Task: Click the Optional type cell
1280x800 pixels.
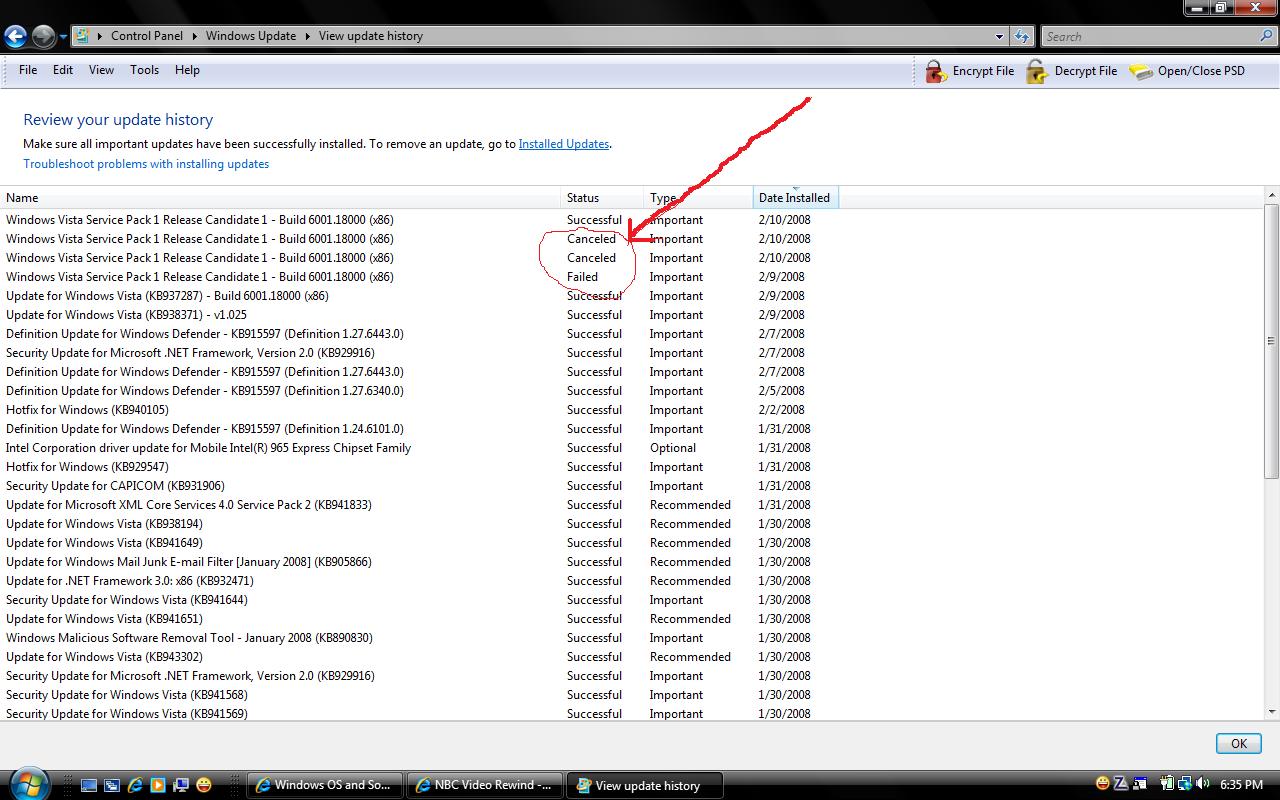Action: [673, 448]
